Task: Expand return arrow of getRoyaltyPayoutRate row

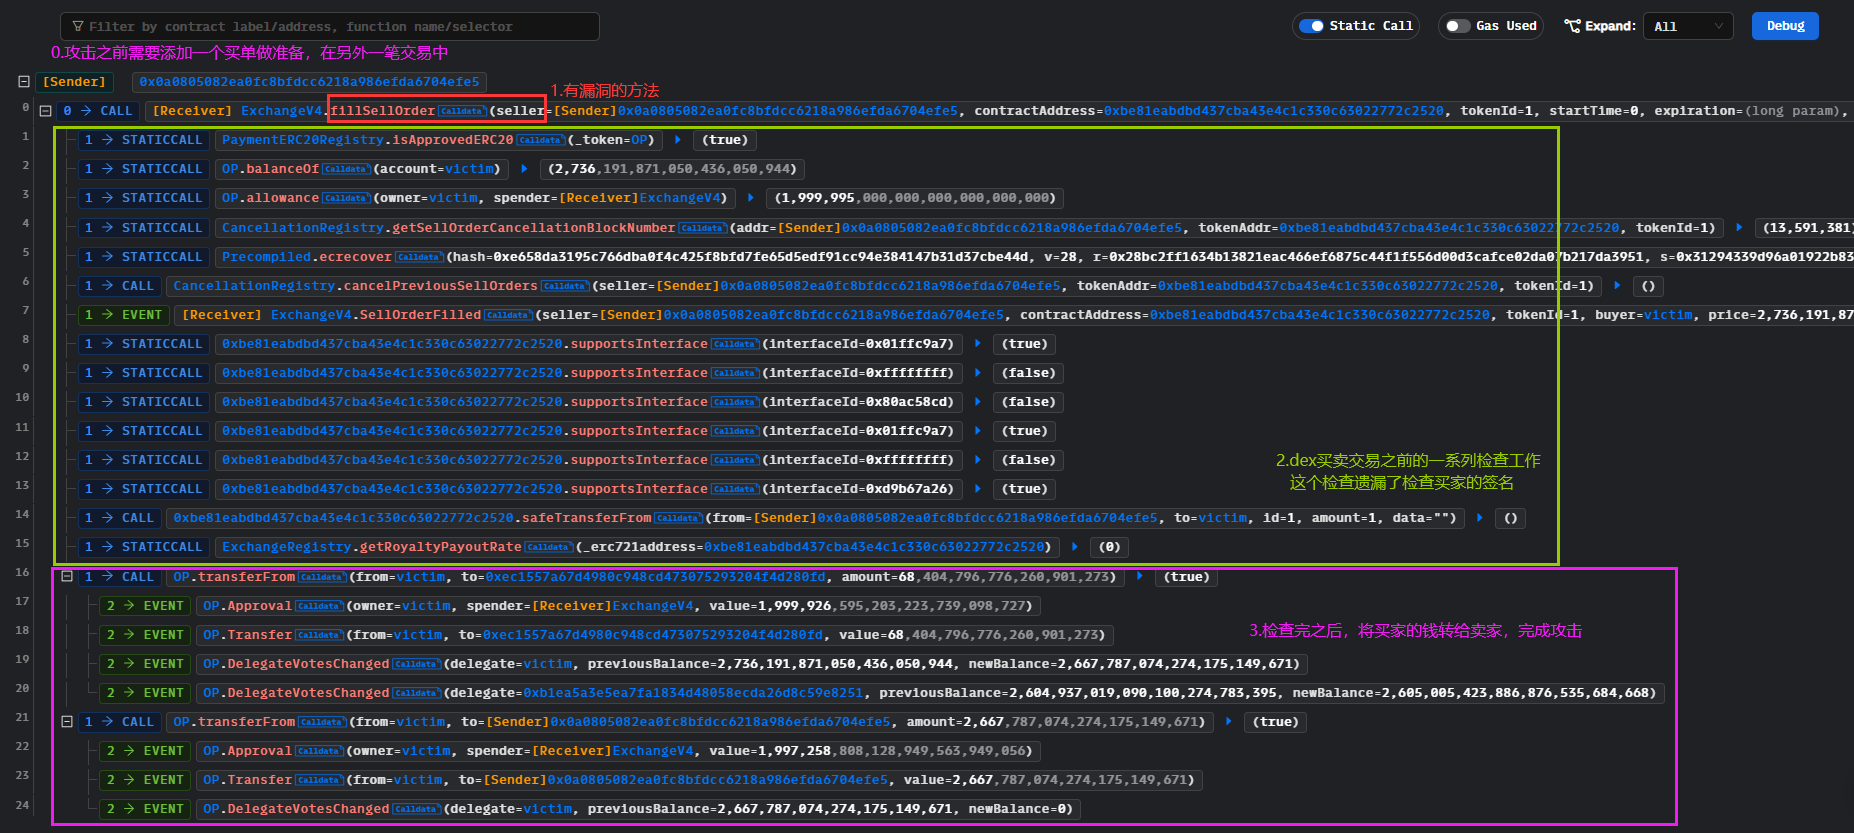Action: tap(1075, 547)
